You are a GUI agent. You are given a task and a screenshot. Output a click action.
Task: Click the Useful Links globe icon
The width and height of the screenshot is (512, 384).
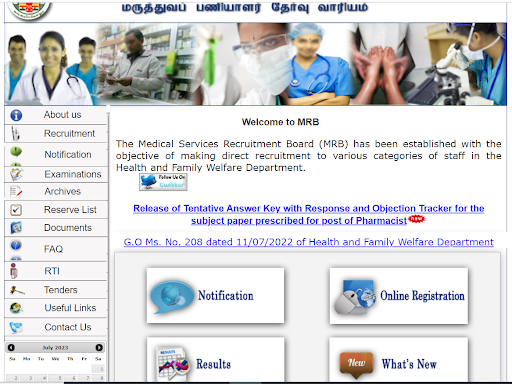16,308
